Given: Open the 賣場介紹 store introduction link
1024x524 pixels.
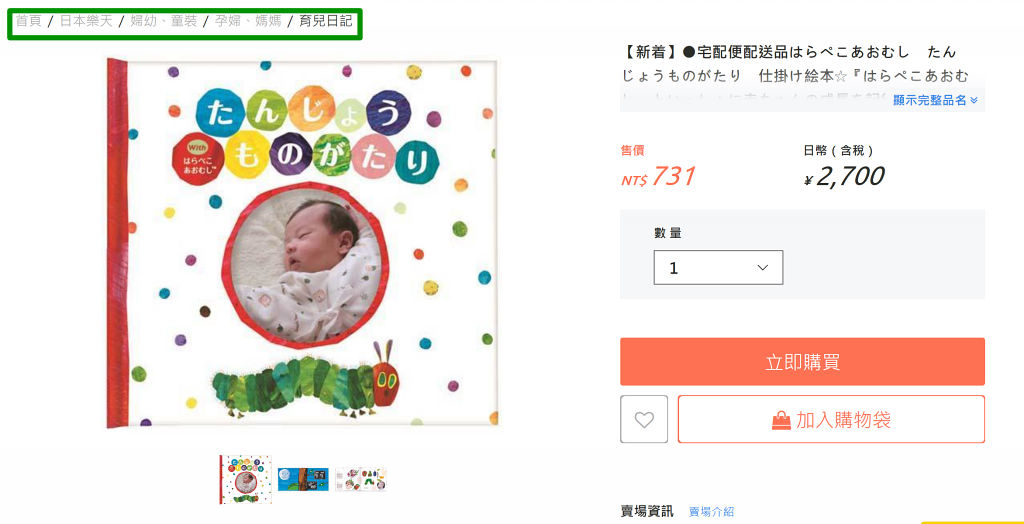Looking at the screenshot, I should tap(711, 512).
